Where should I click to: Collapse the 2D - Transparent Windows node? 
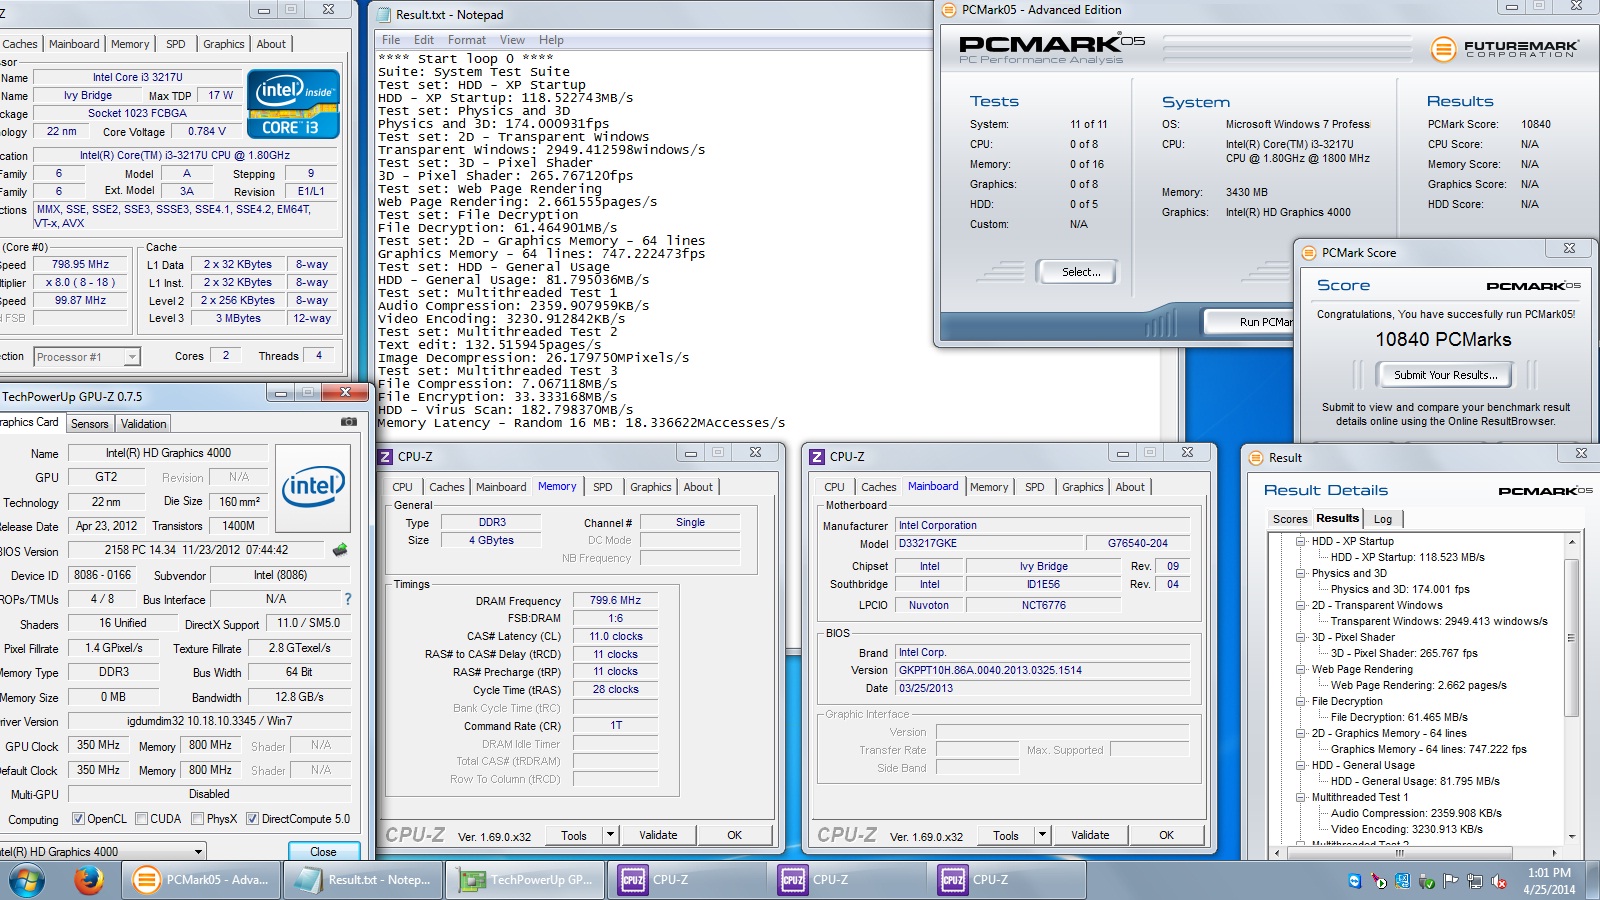(1301, 605)
